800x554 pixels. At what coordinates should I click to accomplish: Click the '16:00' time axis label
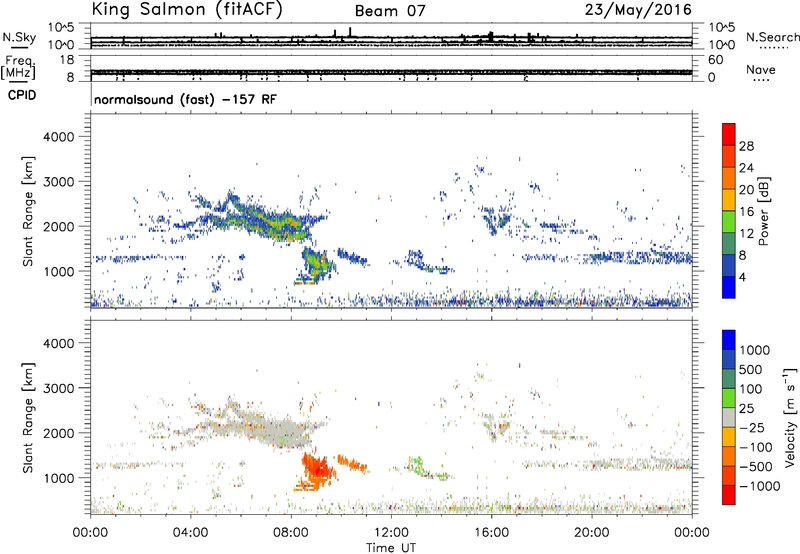pos(491,533)
